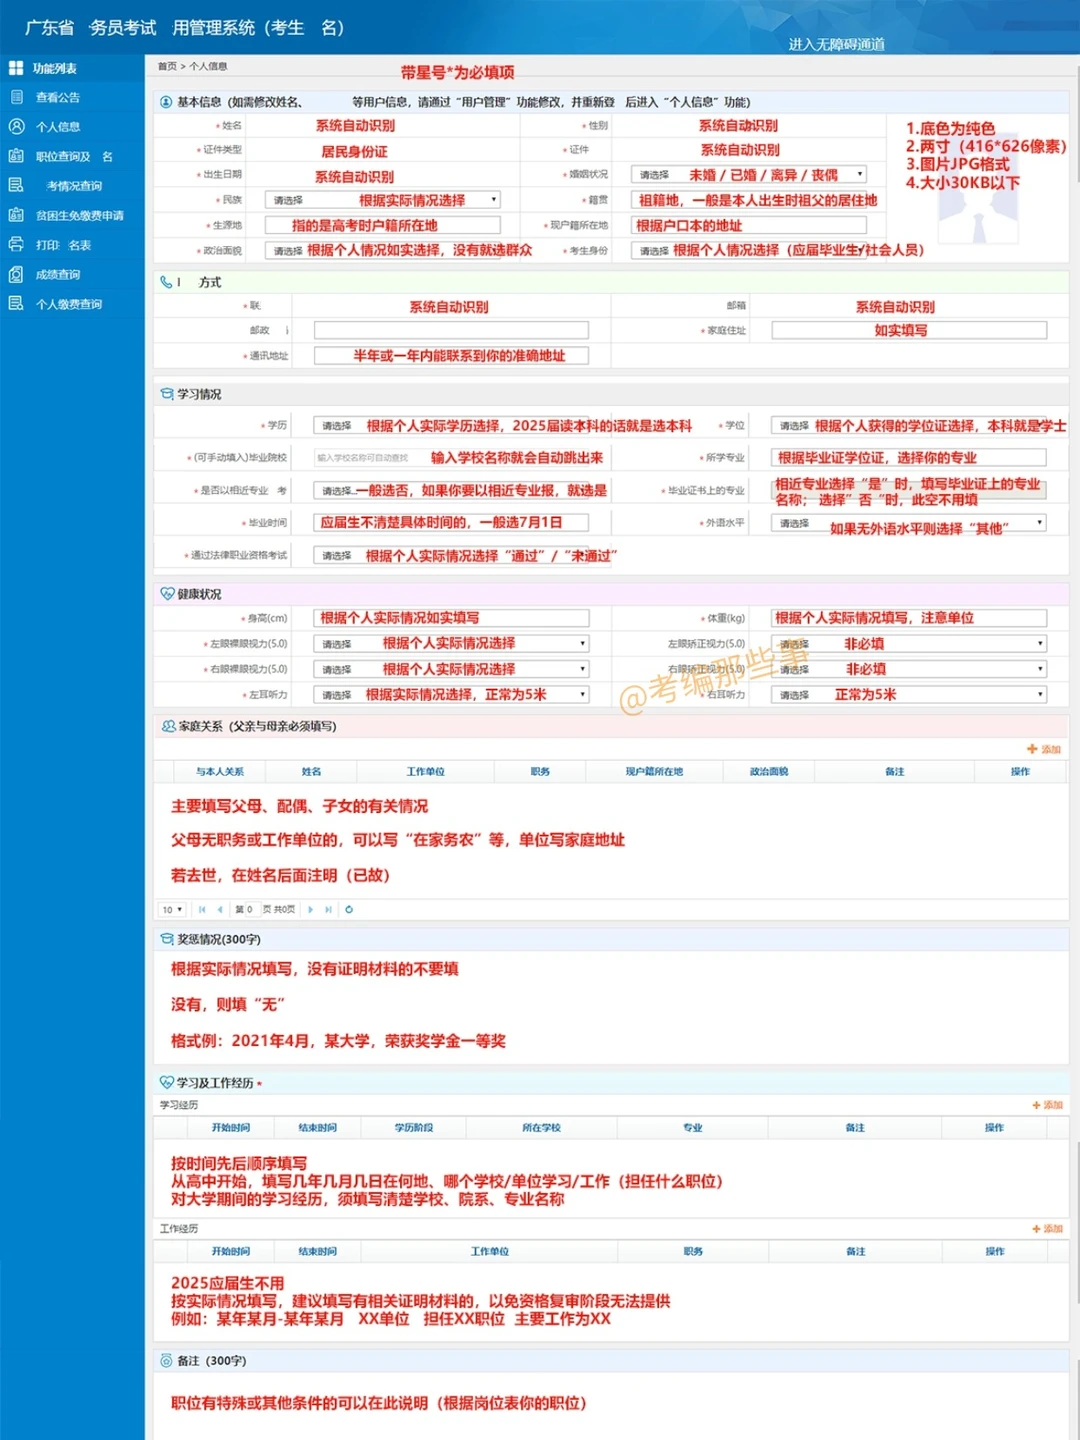This screenshot has height=1440, width=1080.
Task: Open the 左耳听力 dropdown
Action: tap(451, 694)
